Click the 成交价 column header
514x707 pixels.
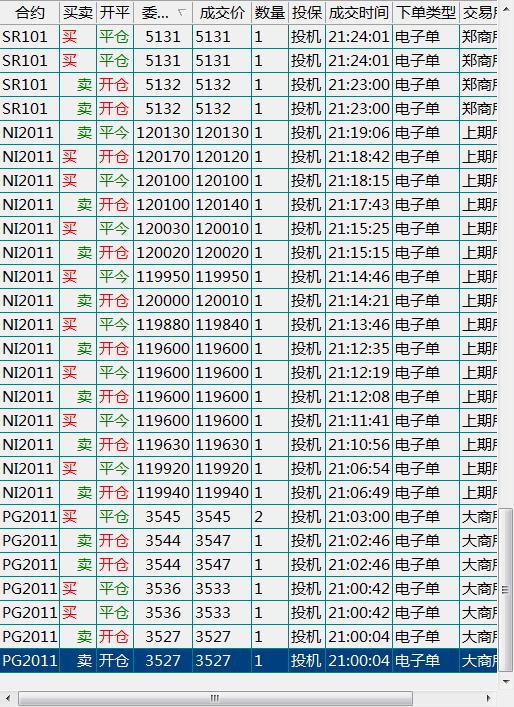tap(222, 13)
